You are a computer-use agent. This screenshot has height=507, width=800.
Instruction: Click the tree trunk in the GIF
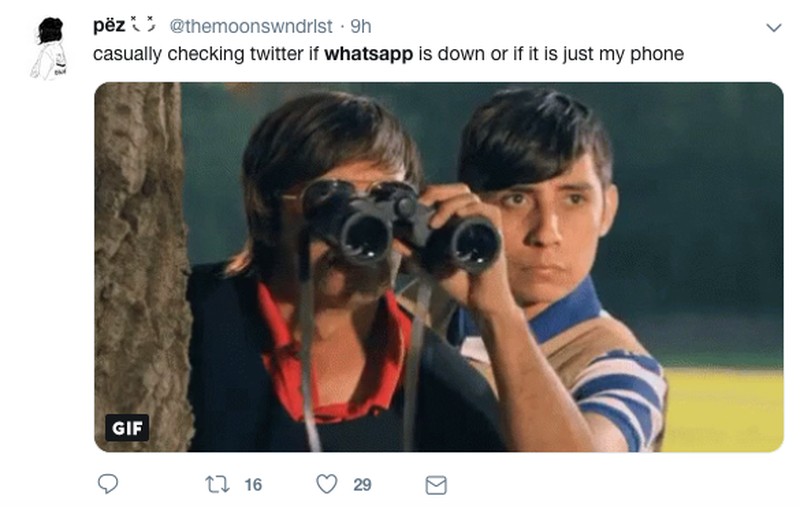(140, 267)
